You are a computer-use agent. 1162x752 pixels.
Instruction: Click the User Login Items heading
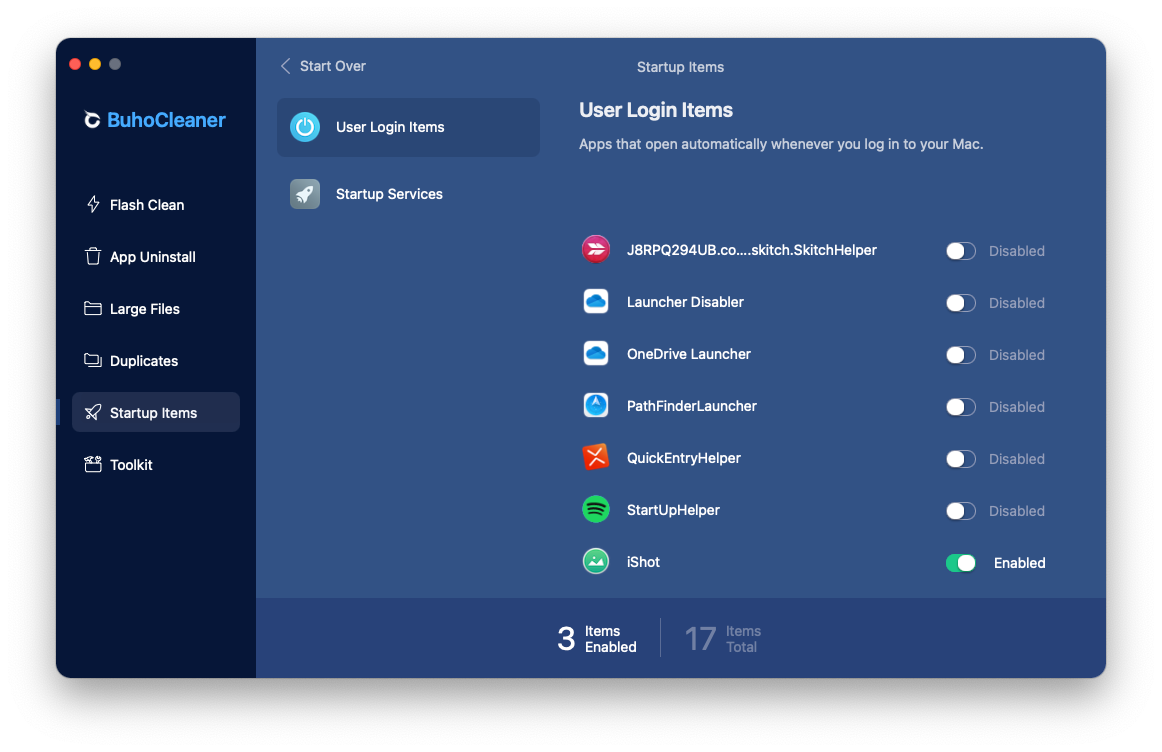pyautogui.click(x=655, y=110)
